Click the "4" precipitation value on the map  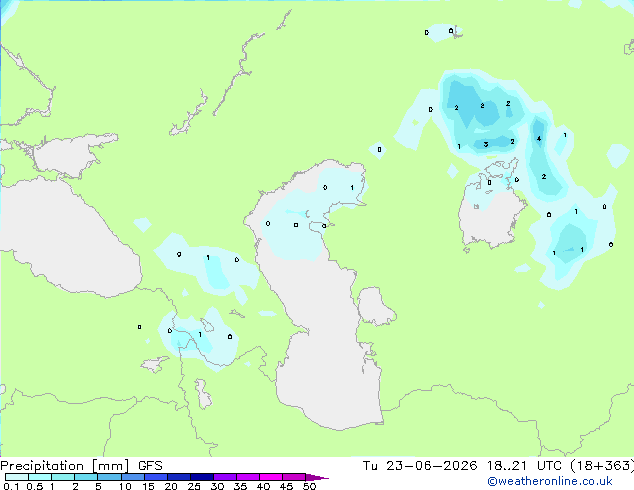(539, 139)
